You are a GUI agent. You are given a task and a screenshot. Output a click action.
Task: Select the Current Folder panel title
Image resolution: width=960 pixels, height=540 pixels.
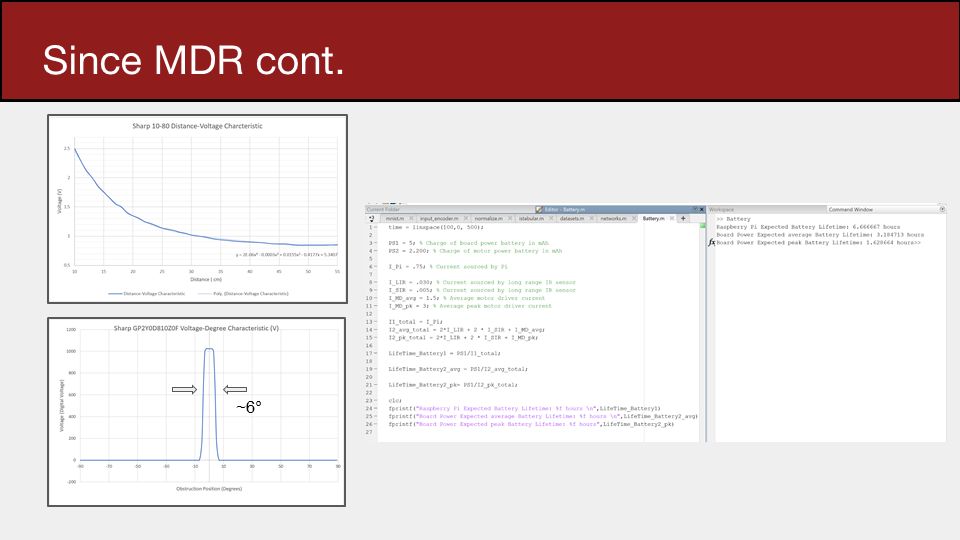coord(383,209)
